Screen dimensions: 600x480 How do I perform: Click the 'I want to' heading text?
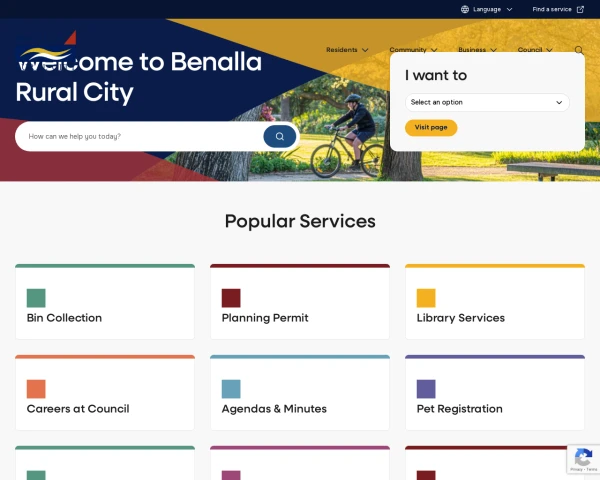coord(436,75)
